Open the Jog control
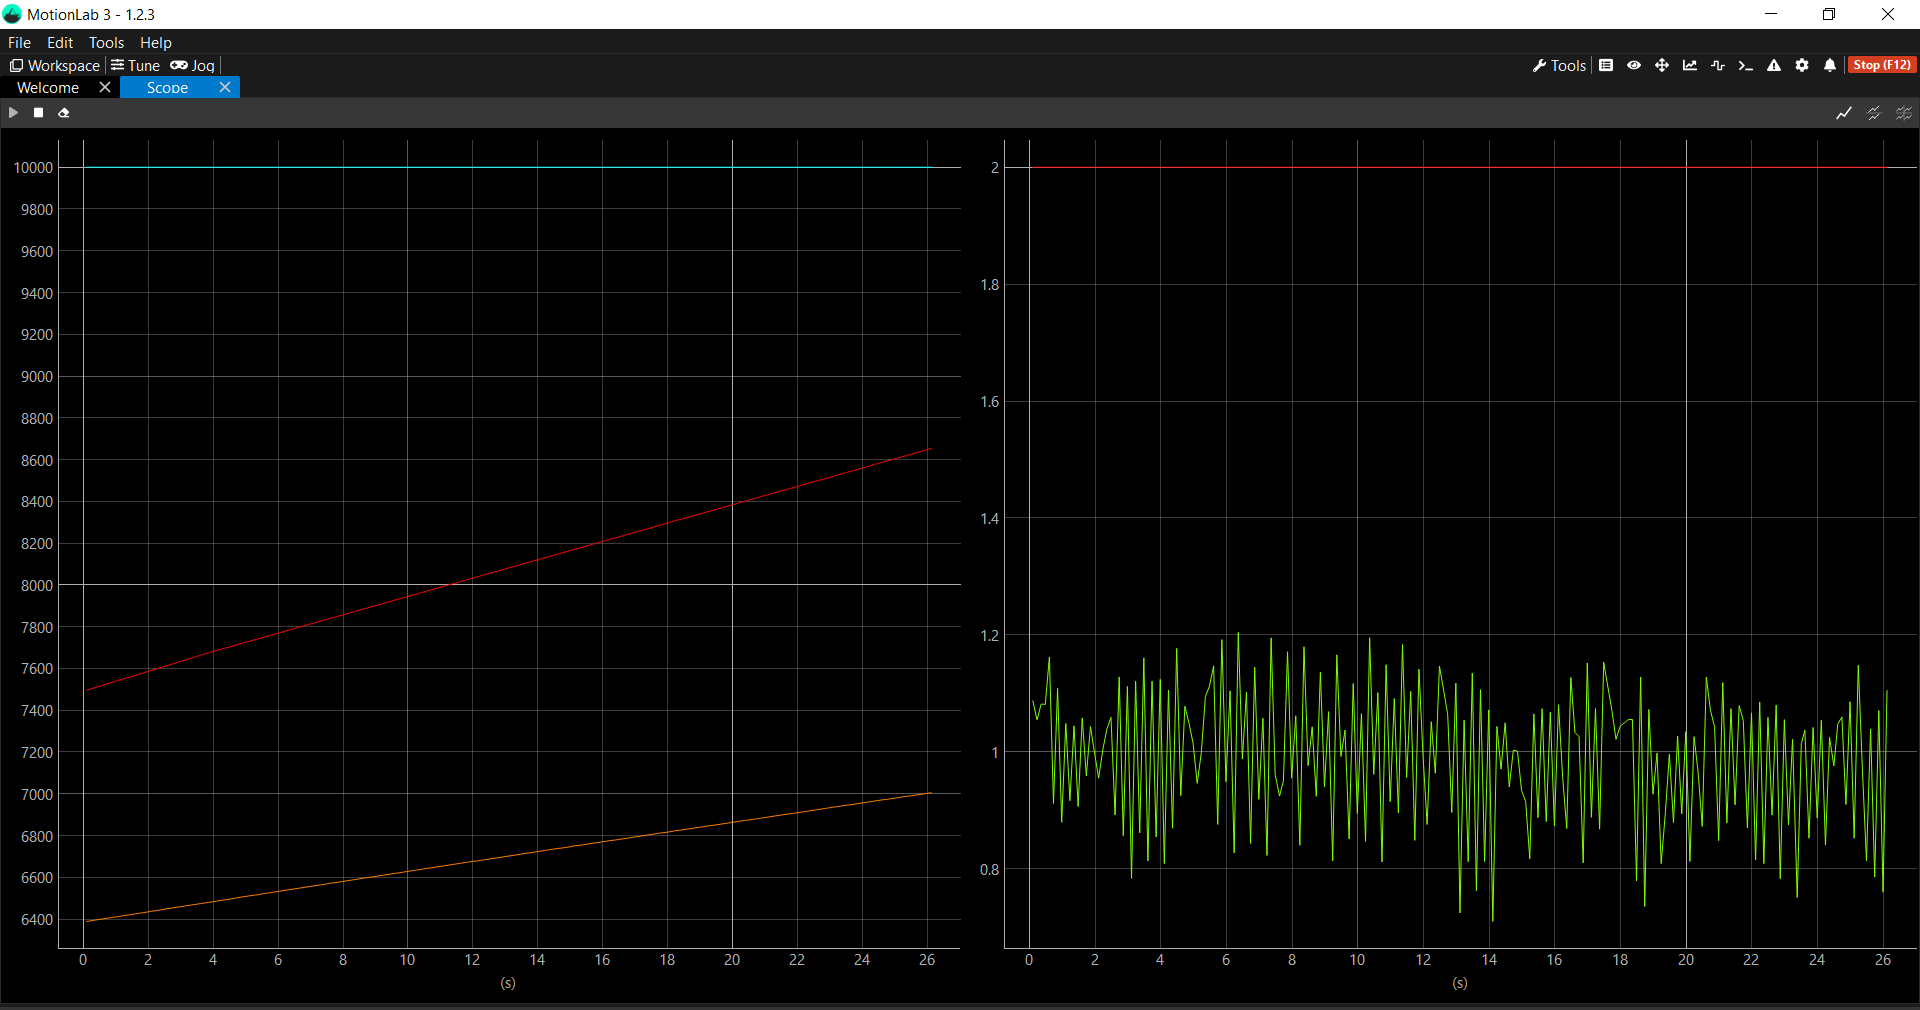The width and height of the screenshot is (1920, 1010). point(192,65)
